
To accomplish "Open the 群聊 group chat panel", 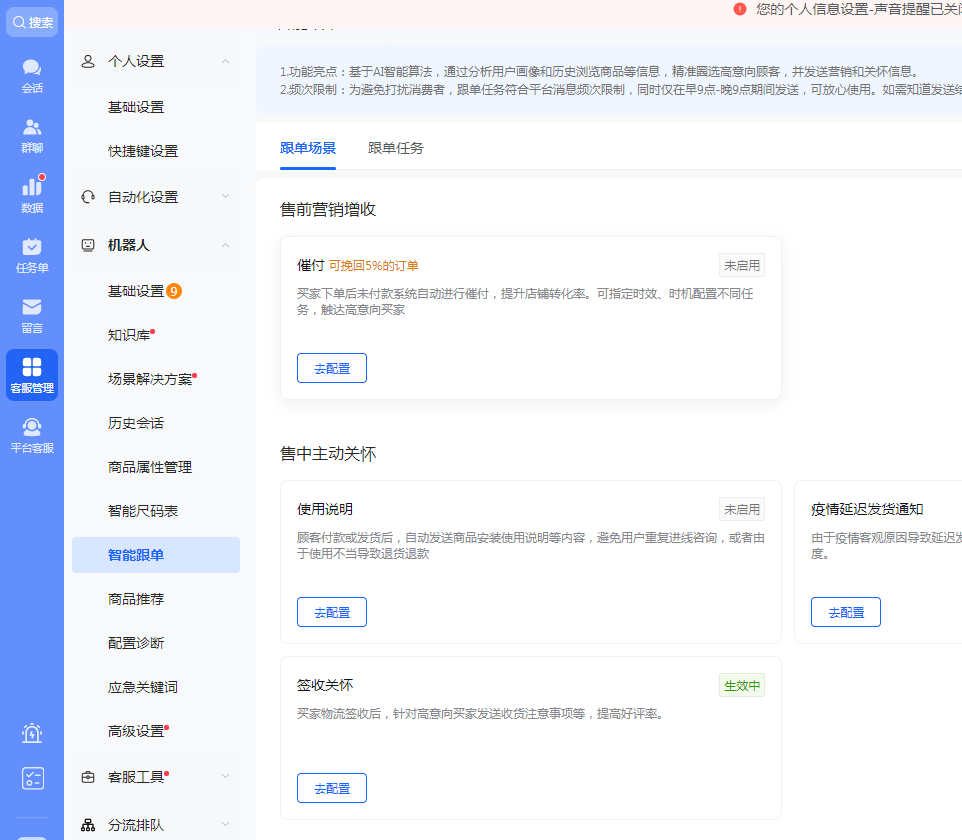I will [31, 133].
